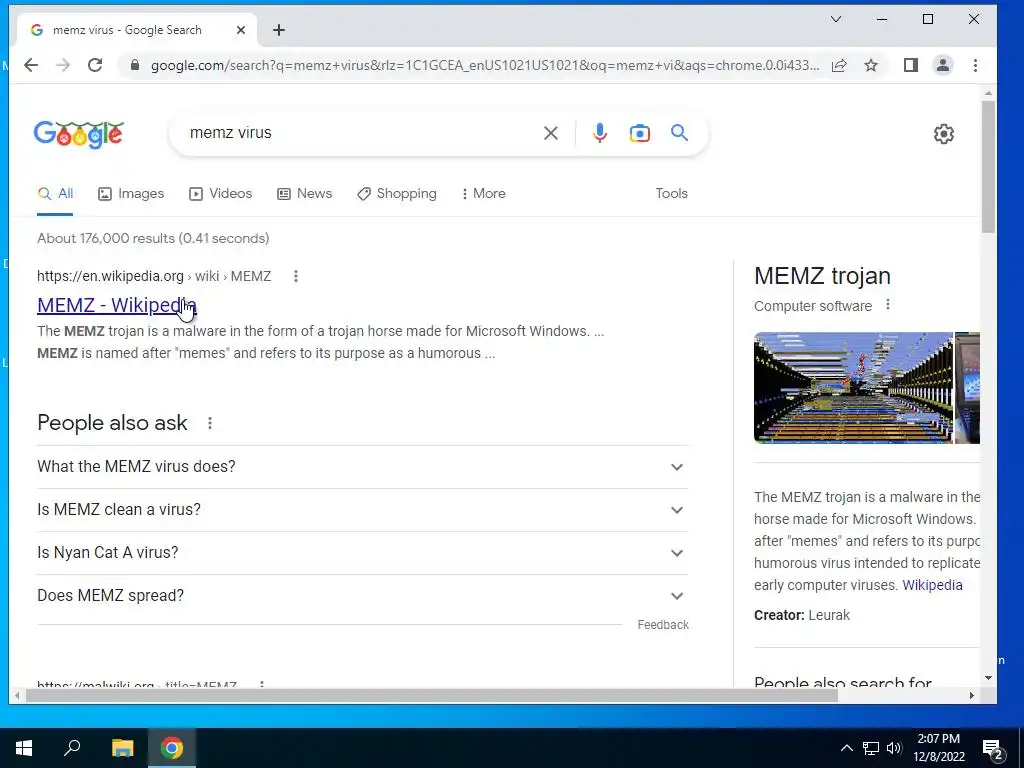
Task: Click the horizontal scrollbar thumb
Action: (431, 696)
